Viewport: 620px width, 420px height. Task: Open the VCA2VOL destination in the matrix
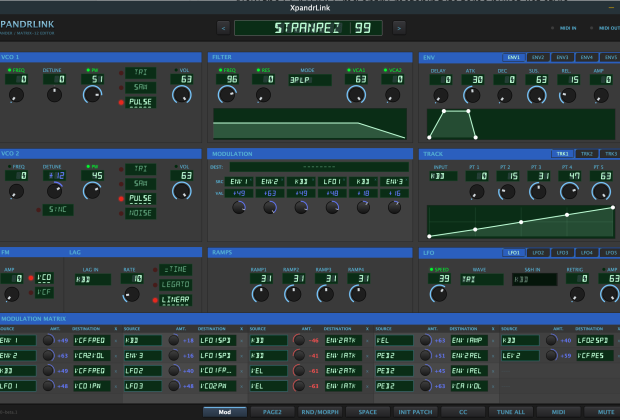[x=92, y=356]
